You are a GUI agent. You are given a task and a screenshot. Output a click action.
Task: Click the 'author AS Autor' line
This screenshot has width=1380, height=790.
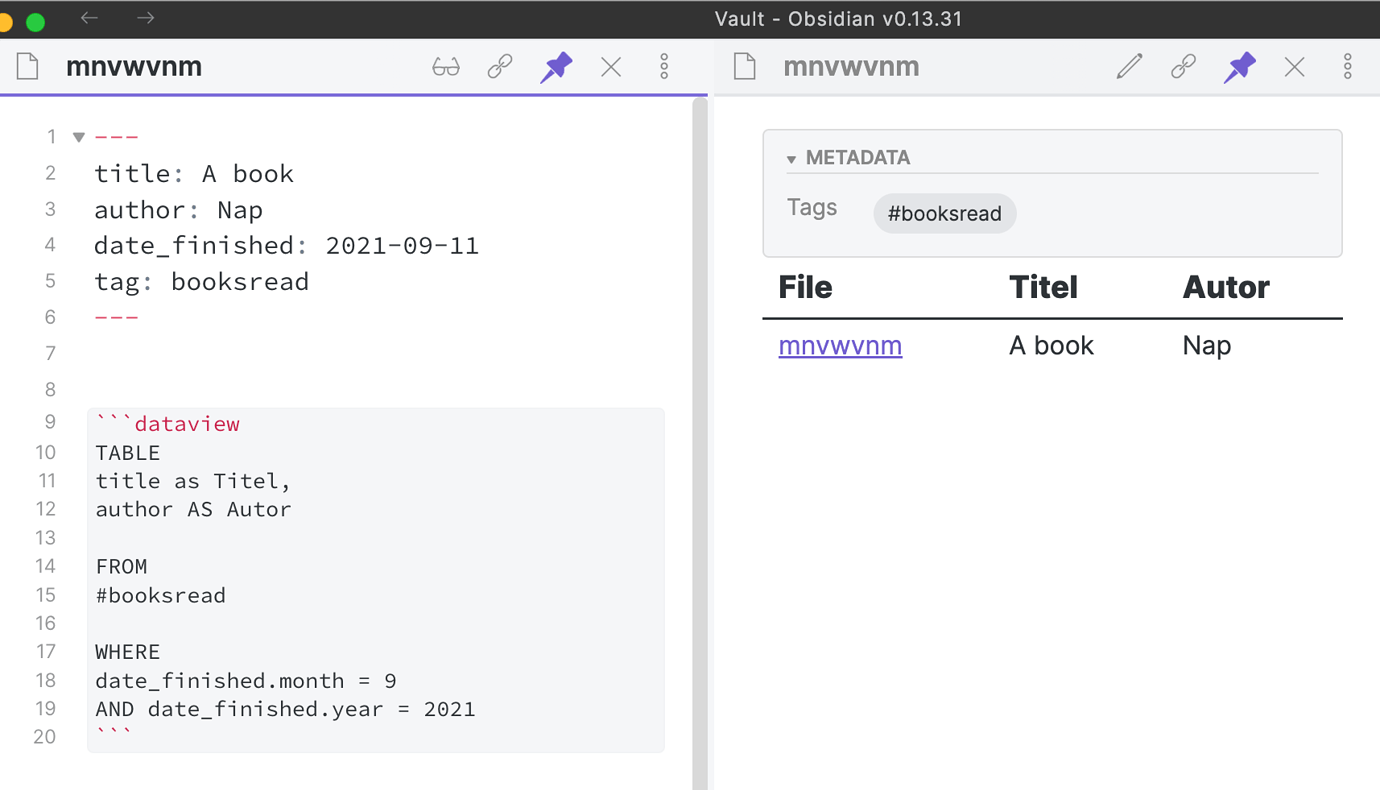coord(193,509)
